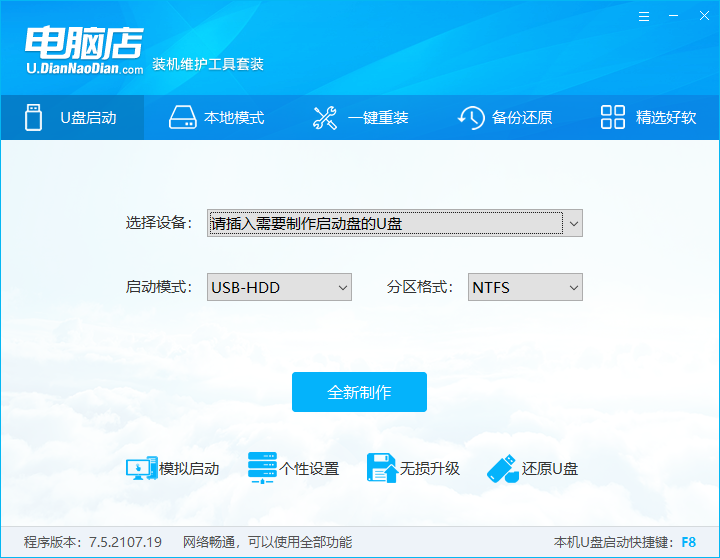720x558 pixels.
Task: Click the 本机U盘启动快捷键 label
Action: (x=614, y=542)
